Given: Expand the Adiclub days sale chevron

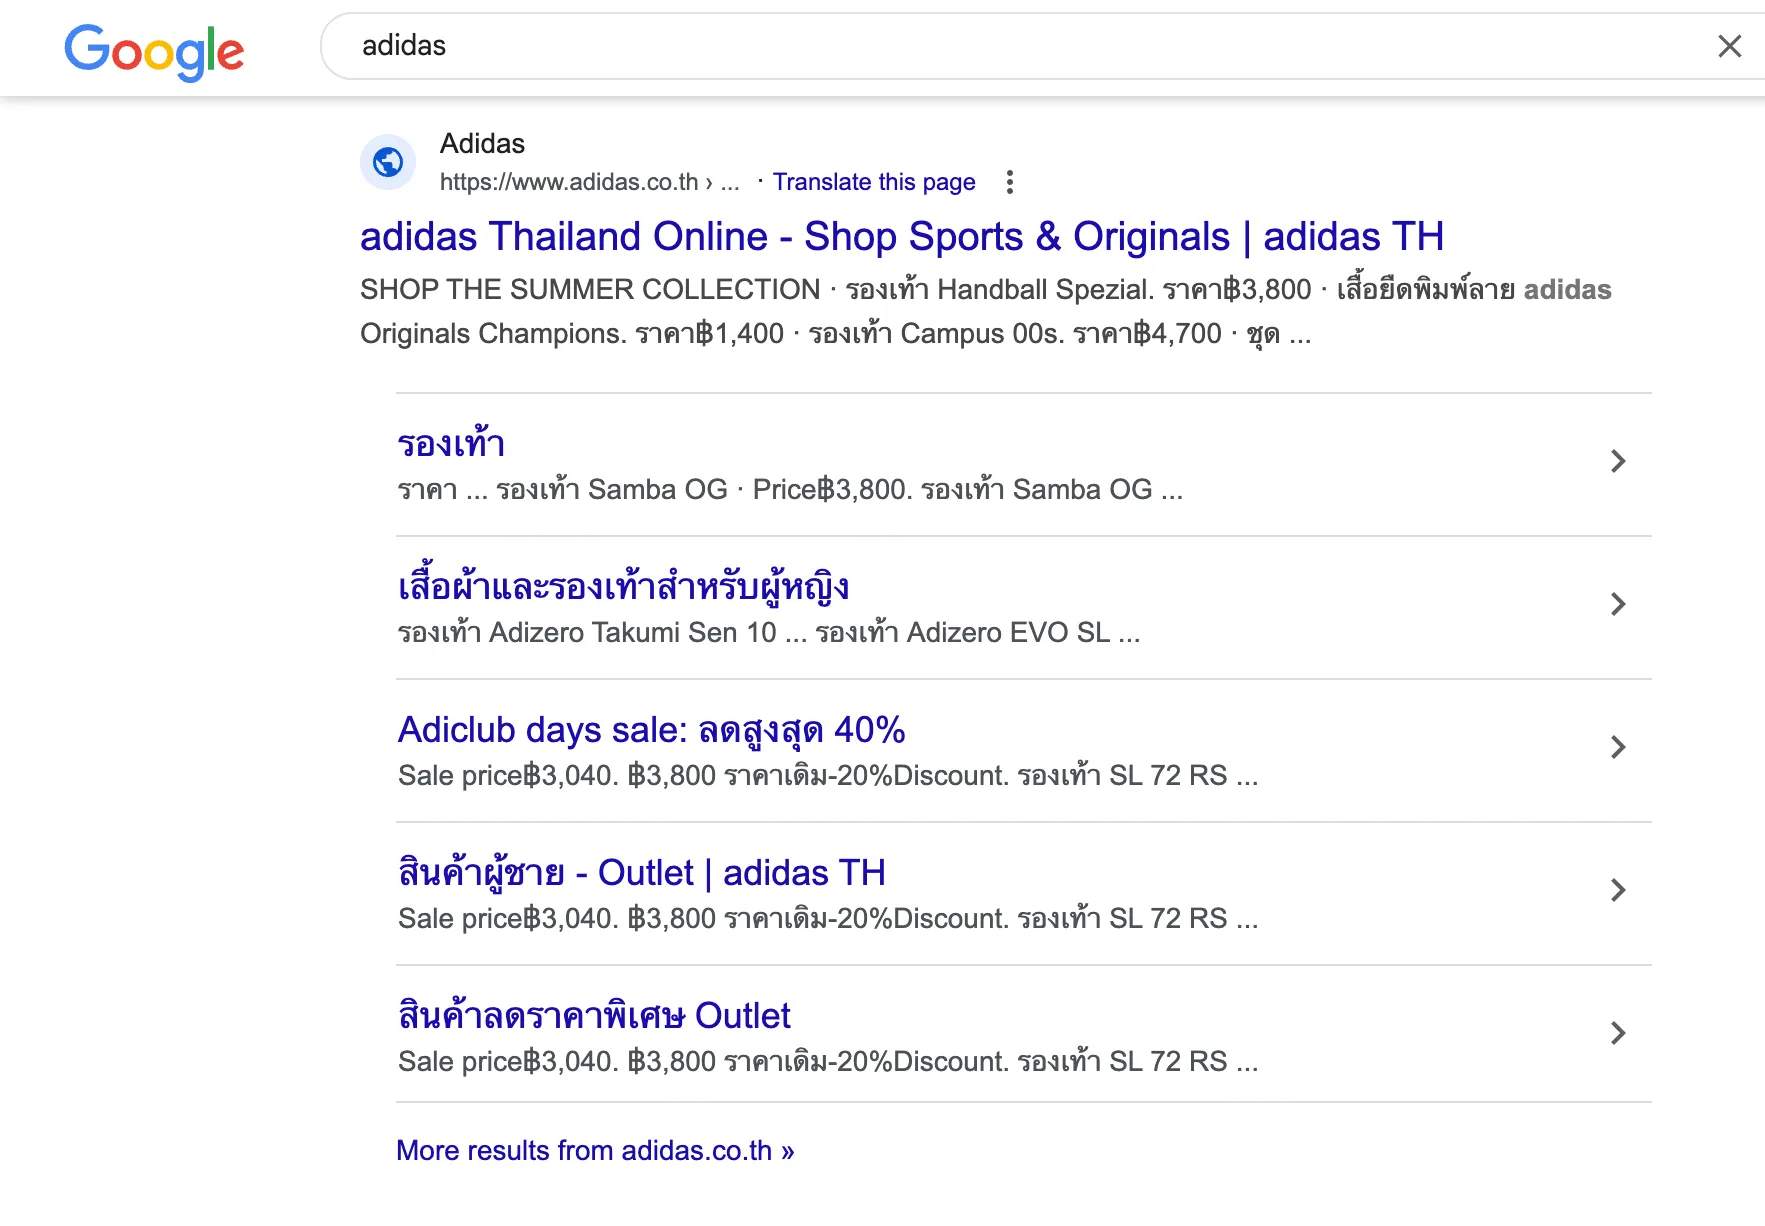Looking at the screenshot, I should [1618, 747].
